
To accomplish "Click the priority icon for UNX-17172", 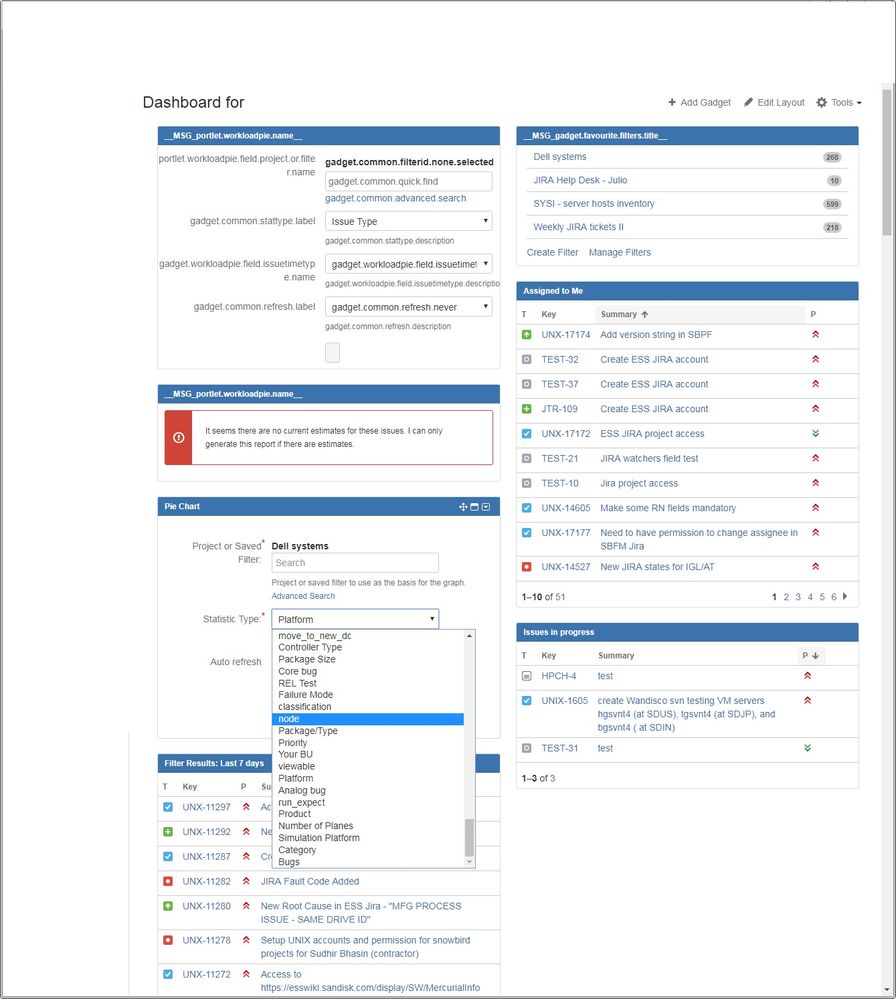I will point(815,433).
